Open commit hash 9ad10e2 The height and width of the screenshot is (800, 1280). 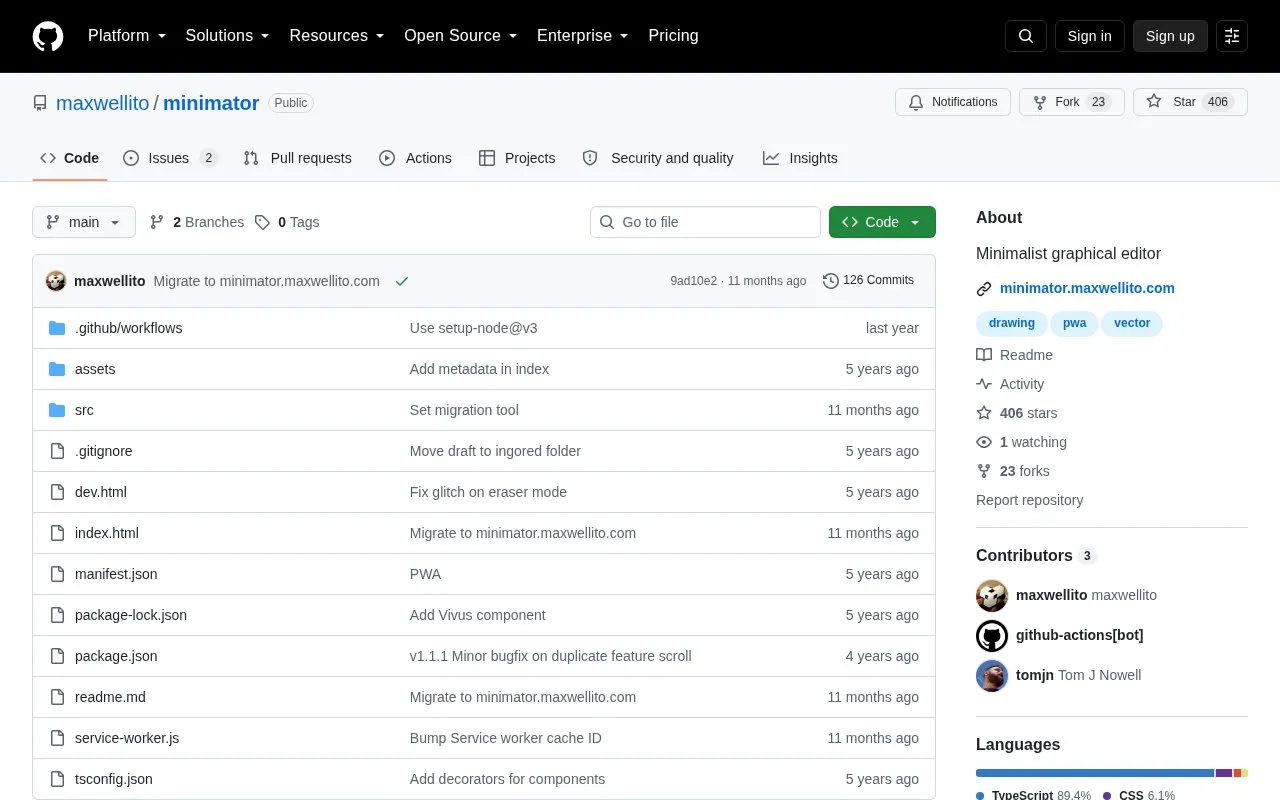click(x=693, y=281)
